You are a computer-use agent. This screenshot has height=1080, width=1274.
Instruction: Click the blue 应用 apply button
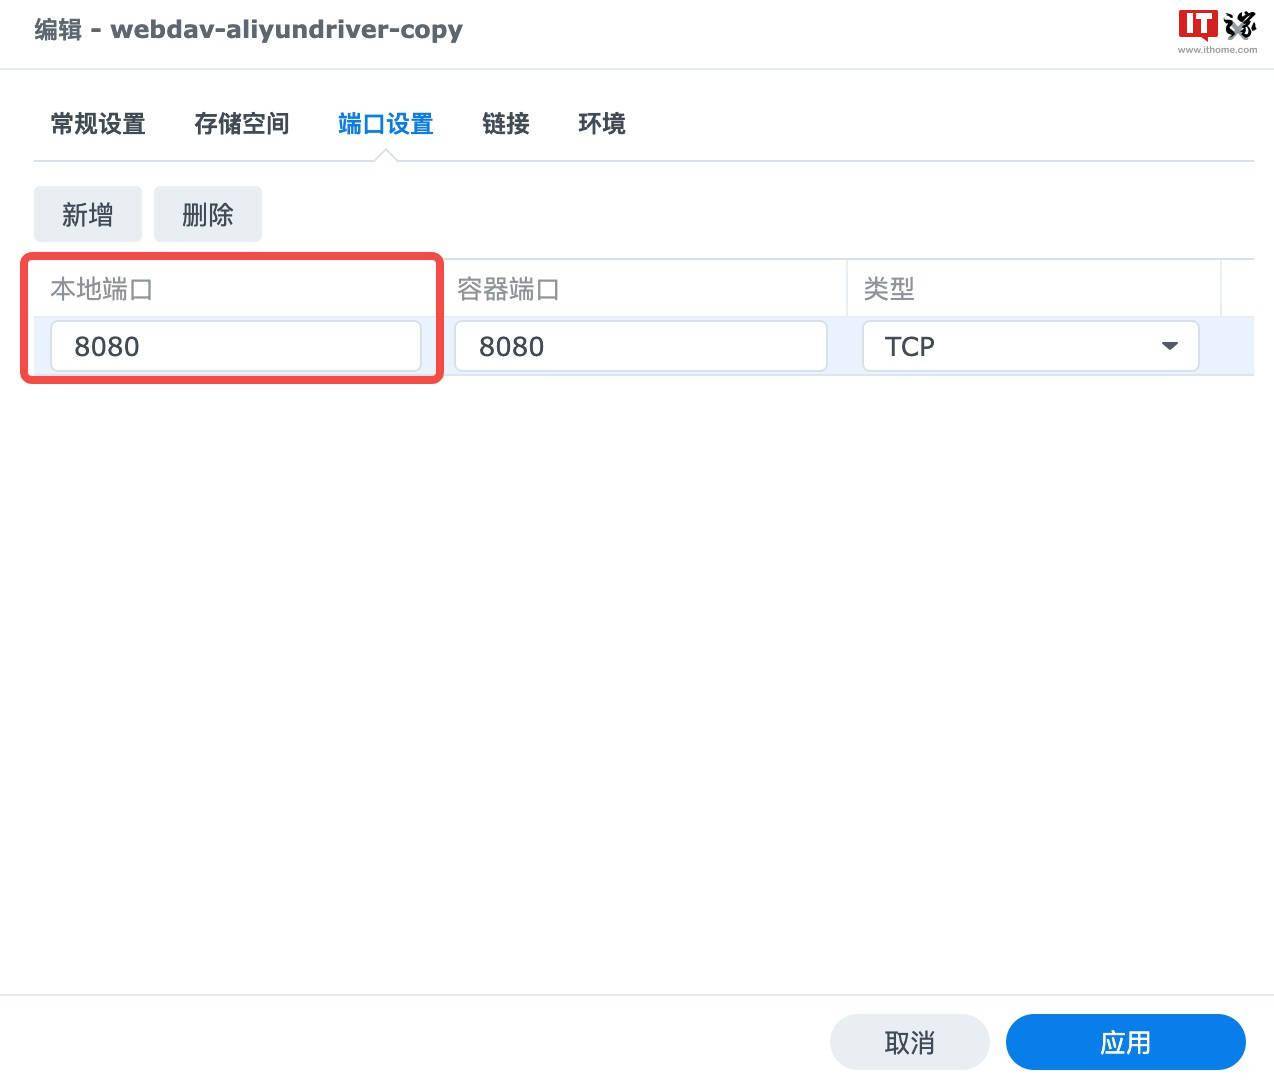click(1124, 1041)
